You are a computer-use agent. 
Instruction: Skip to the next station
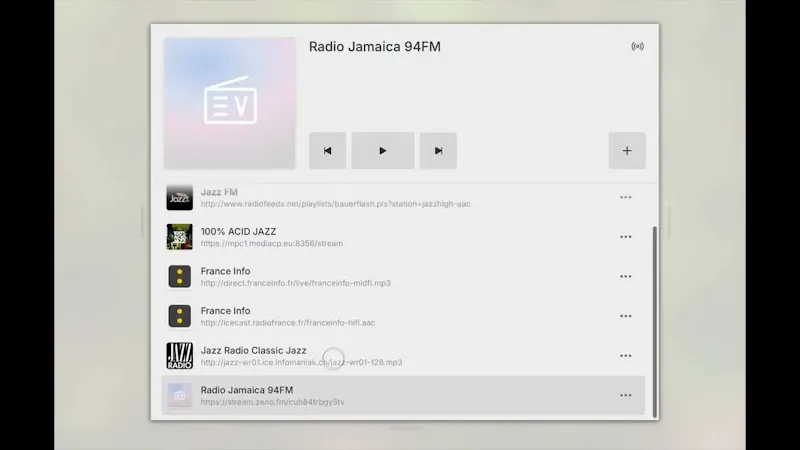tap(438, 151)
